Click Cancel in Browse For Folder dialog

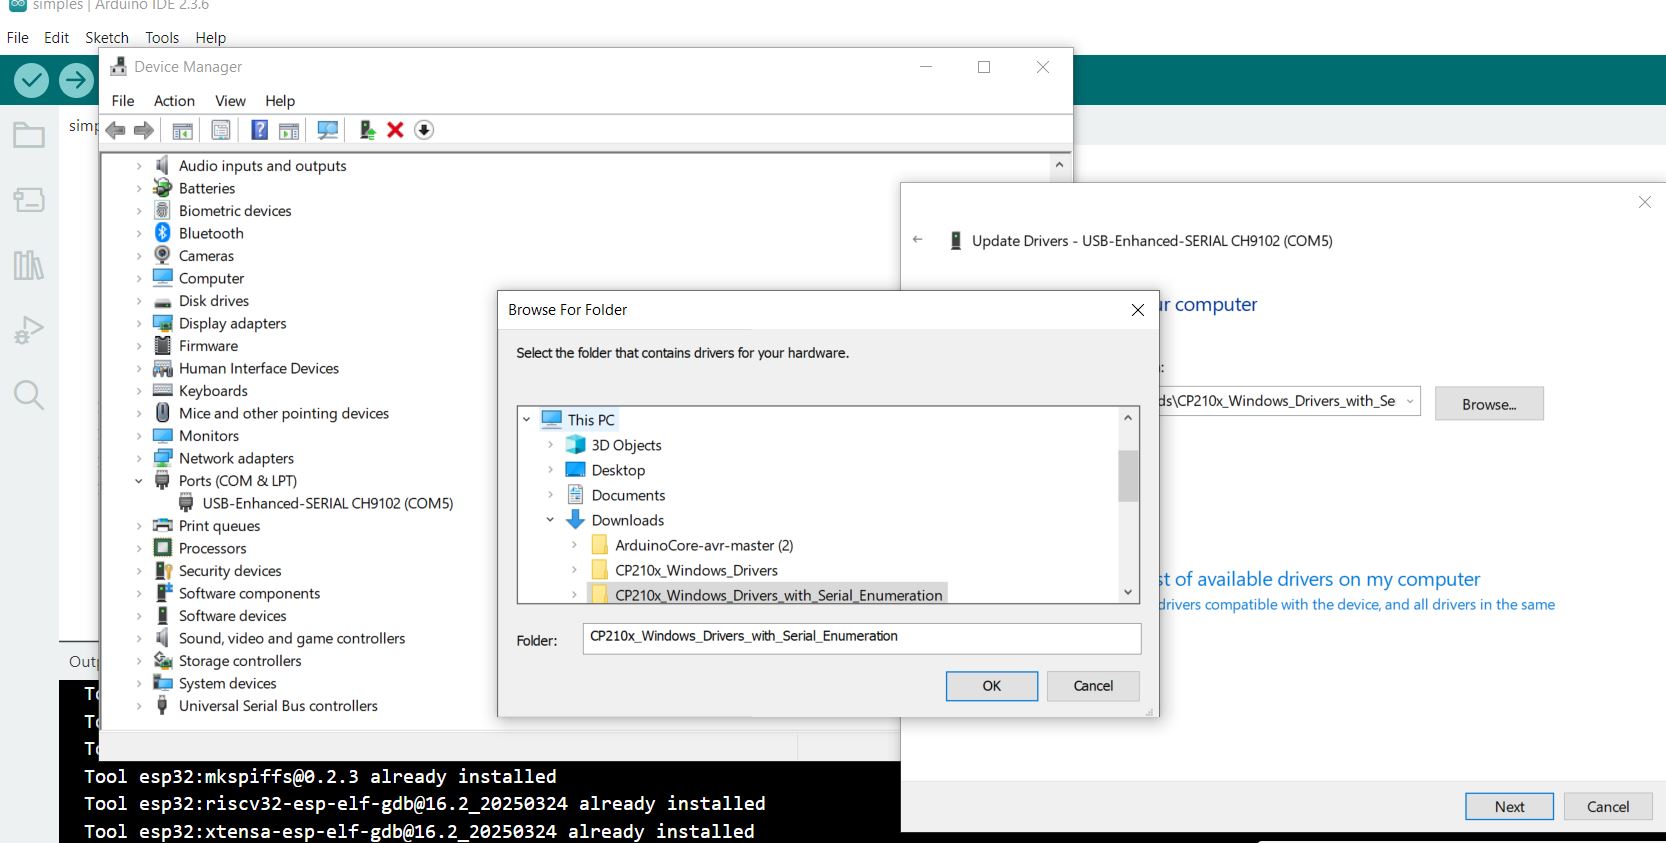(1093, 686)
